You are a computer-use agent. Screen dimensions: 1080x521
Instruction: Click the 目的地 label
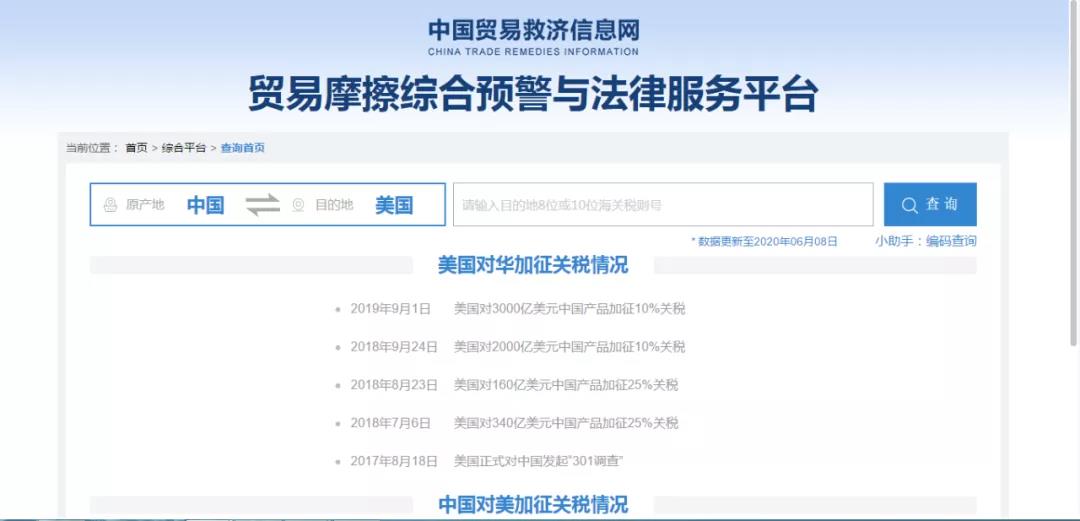point(334,205)
